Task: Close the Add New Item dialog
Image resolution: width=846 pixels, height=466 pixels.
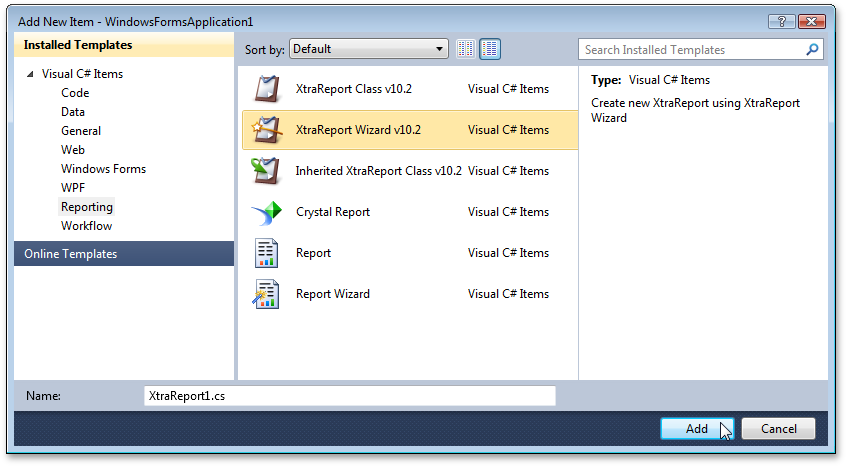Action: (811, 22)
